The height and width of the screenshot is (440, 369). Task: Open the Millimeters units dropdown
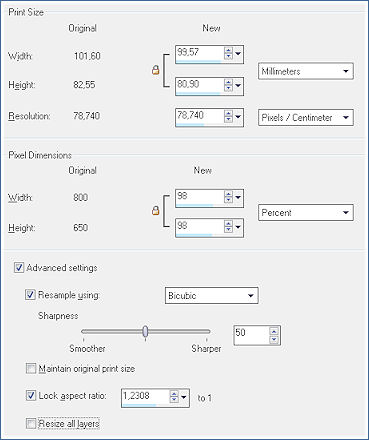[x=306, y=71]
